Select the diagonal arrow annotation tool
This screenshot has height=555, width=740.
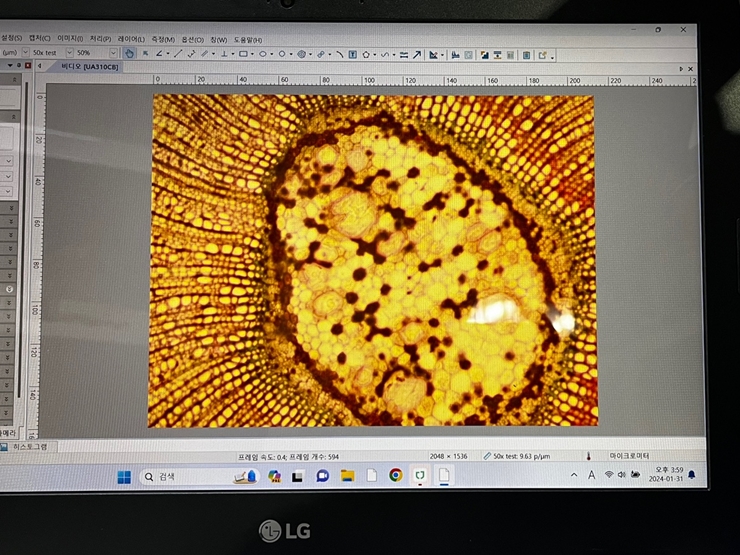click(417, 54)
